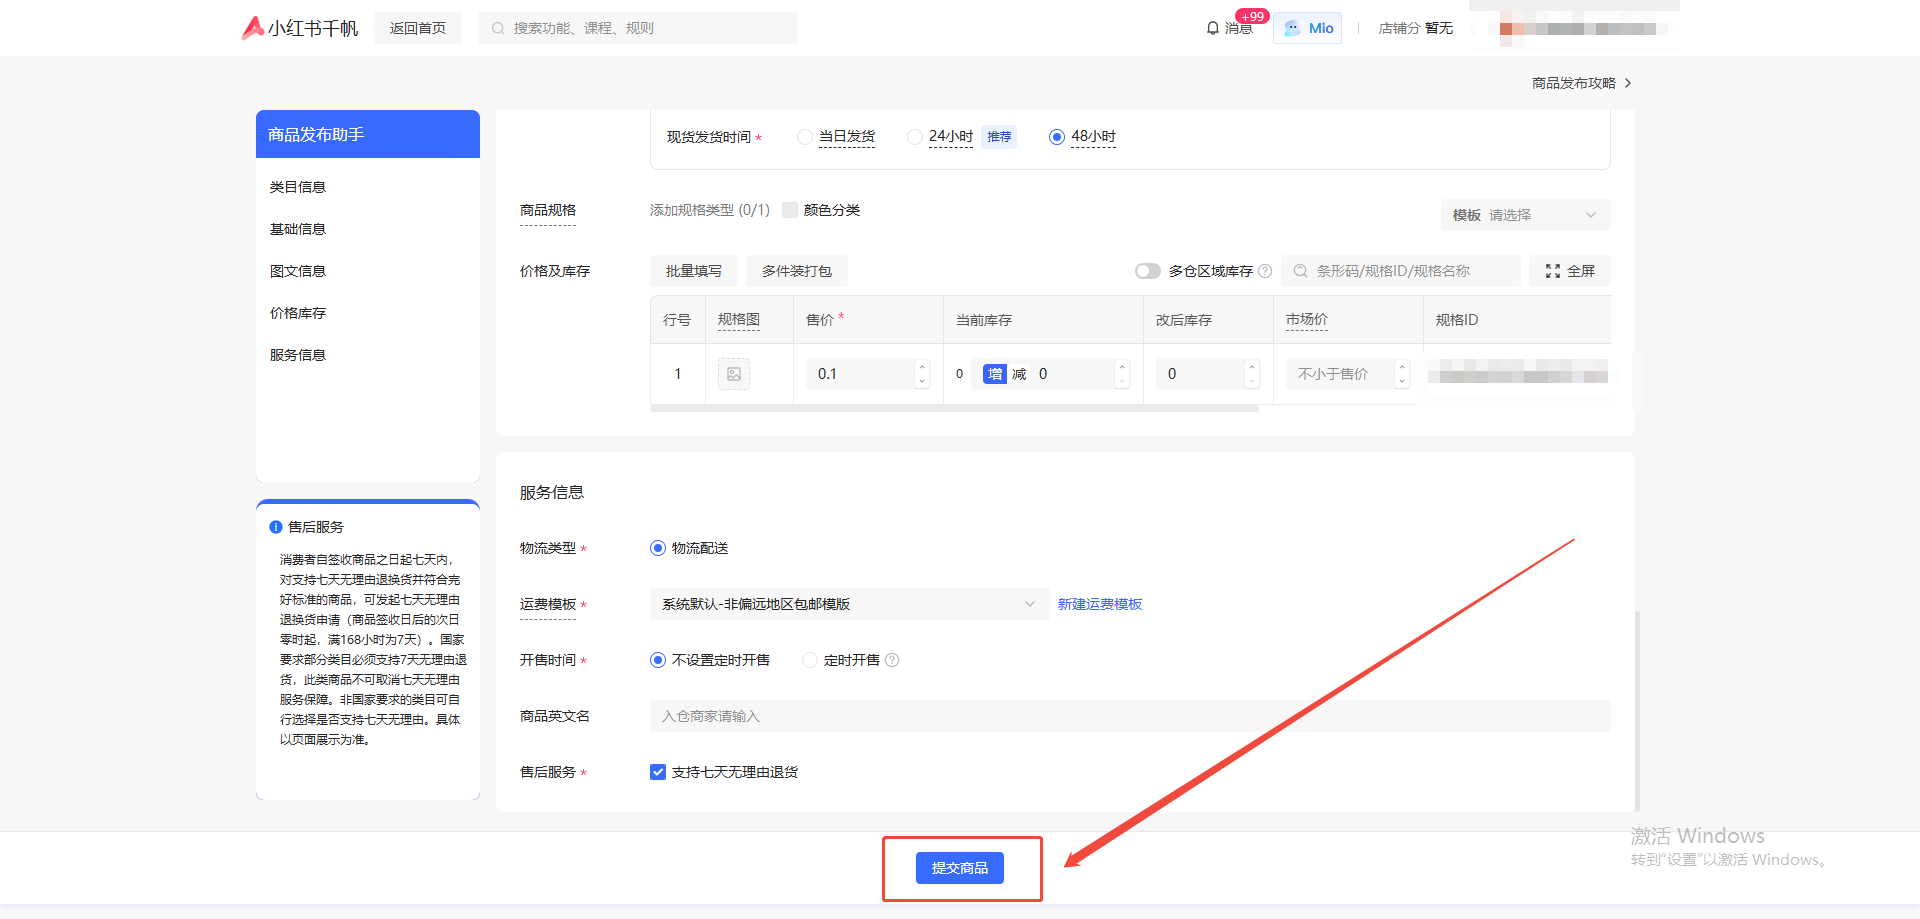1920x919 pixels.
Task: Toggle the 多仓区域库存 switch
Action: (x=1147, y=271)
